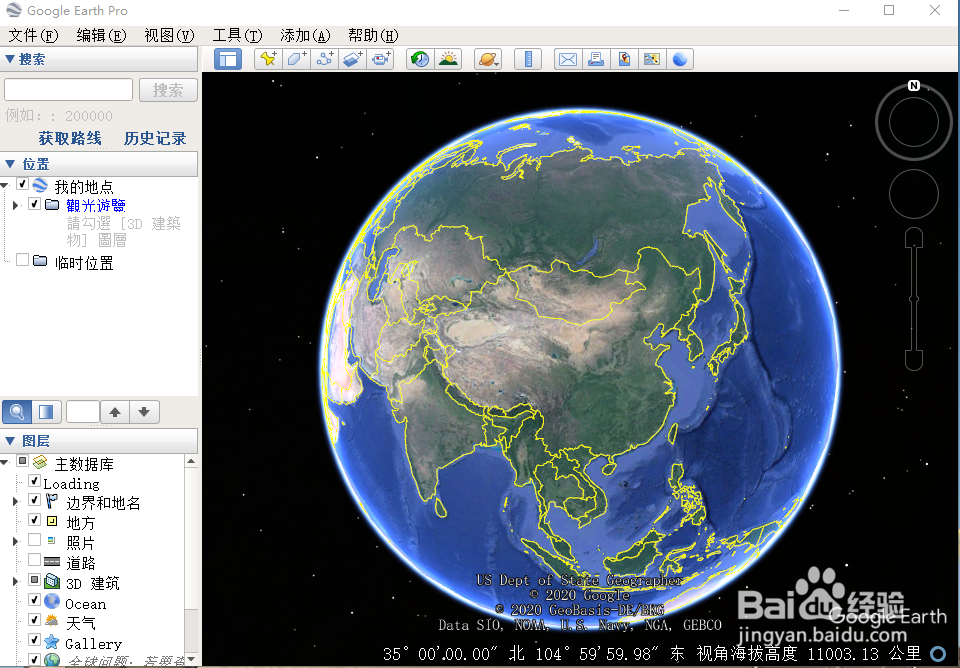Enable the 道路 layer checkbox

pos(34,560)
